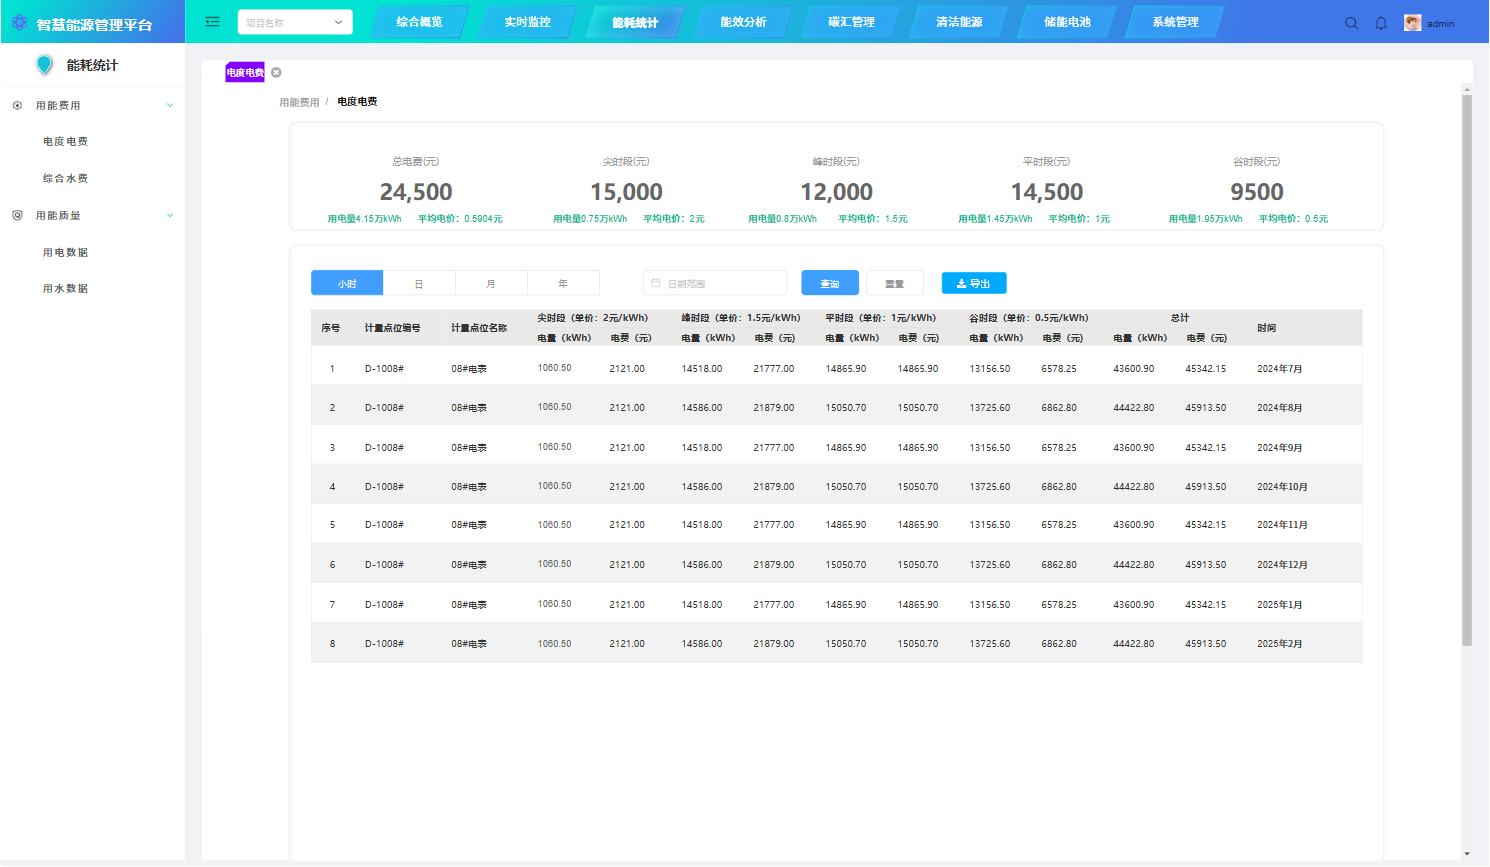Image resolution: width=1490 pixels, height=867 pixels.
Task: Choose the 年 granularity option
Action: 563,284
